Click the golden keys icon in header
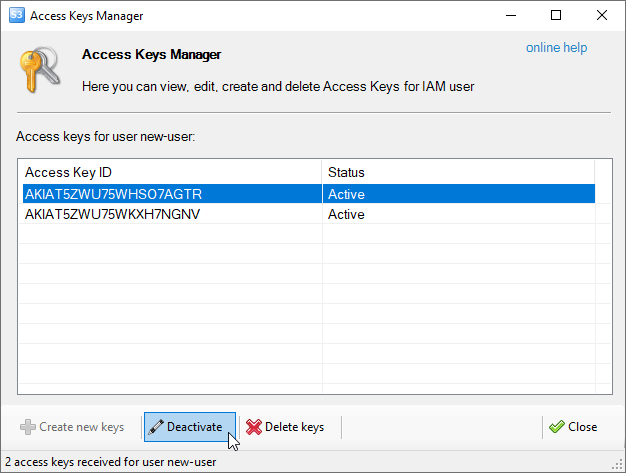 click(x=40, y=69)
